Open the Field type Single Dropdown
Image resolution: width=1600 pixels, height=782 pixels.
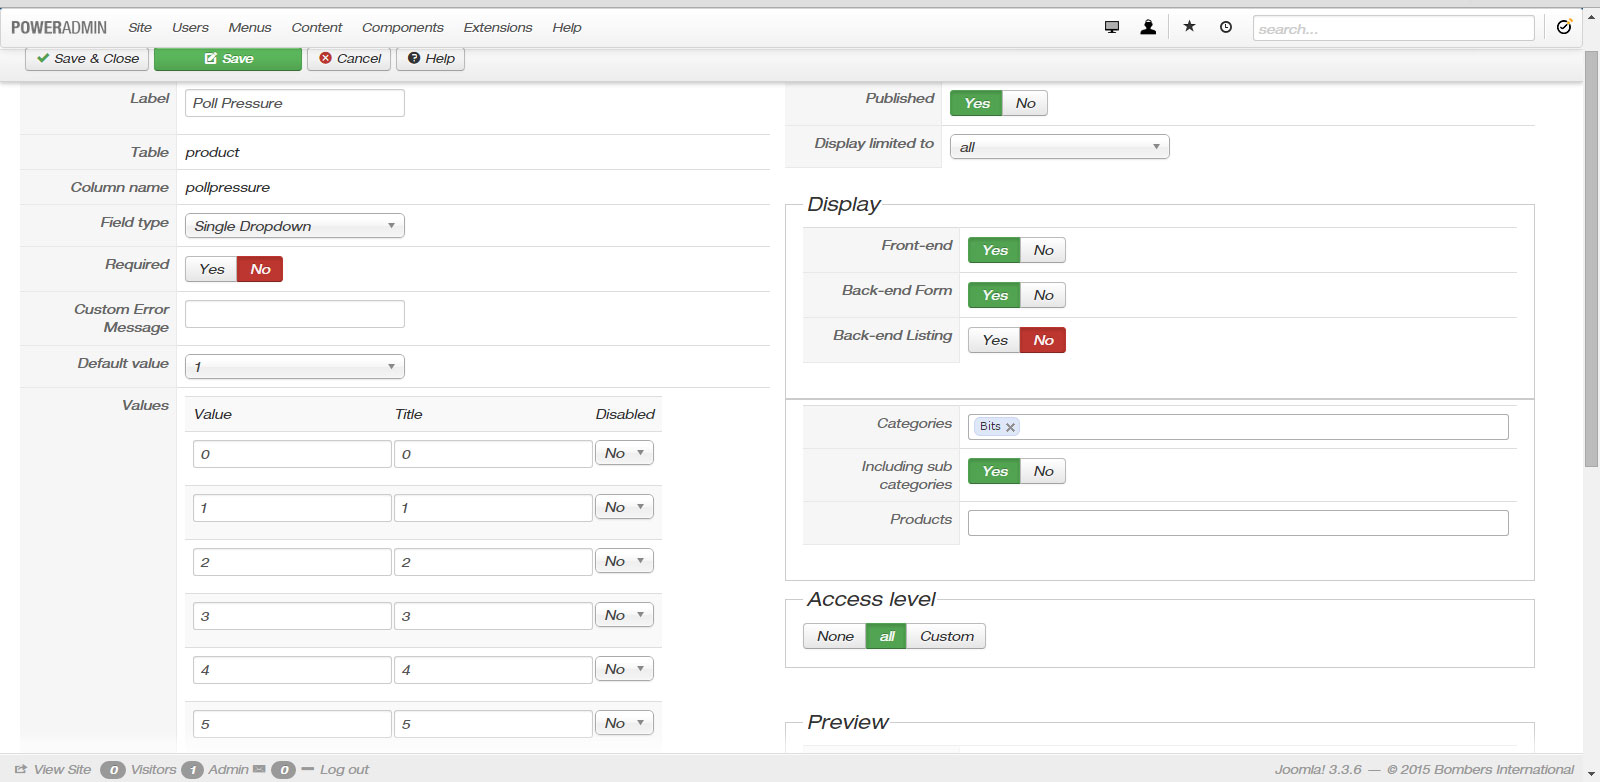pyautogui.click(x=295, y=226)
